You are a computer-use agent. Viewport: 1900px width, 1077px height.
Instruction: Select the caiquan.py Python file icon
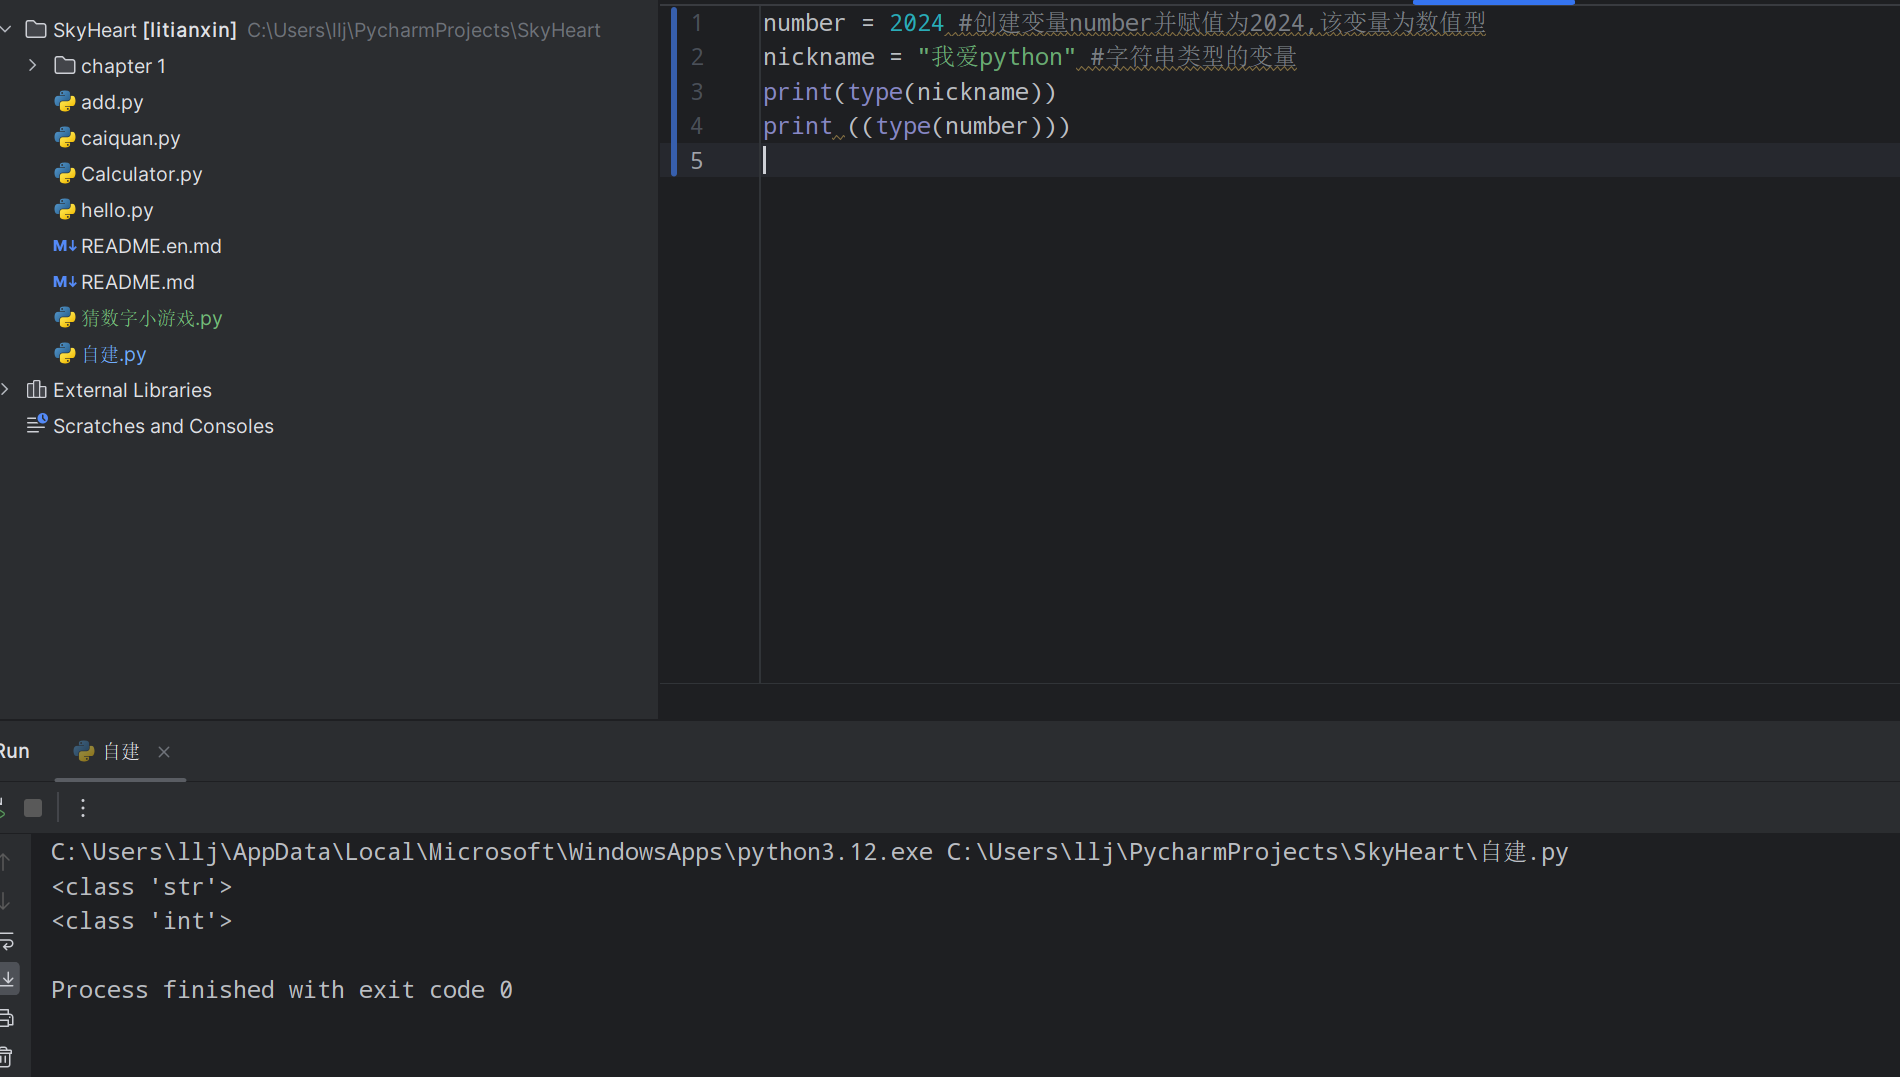(x=65, y=138)
